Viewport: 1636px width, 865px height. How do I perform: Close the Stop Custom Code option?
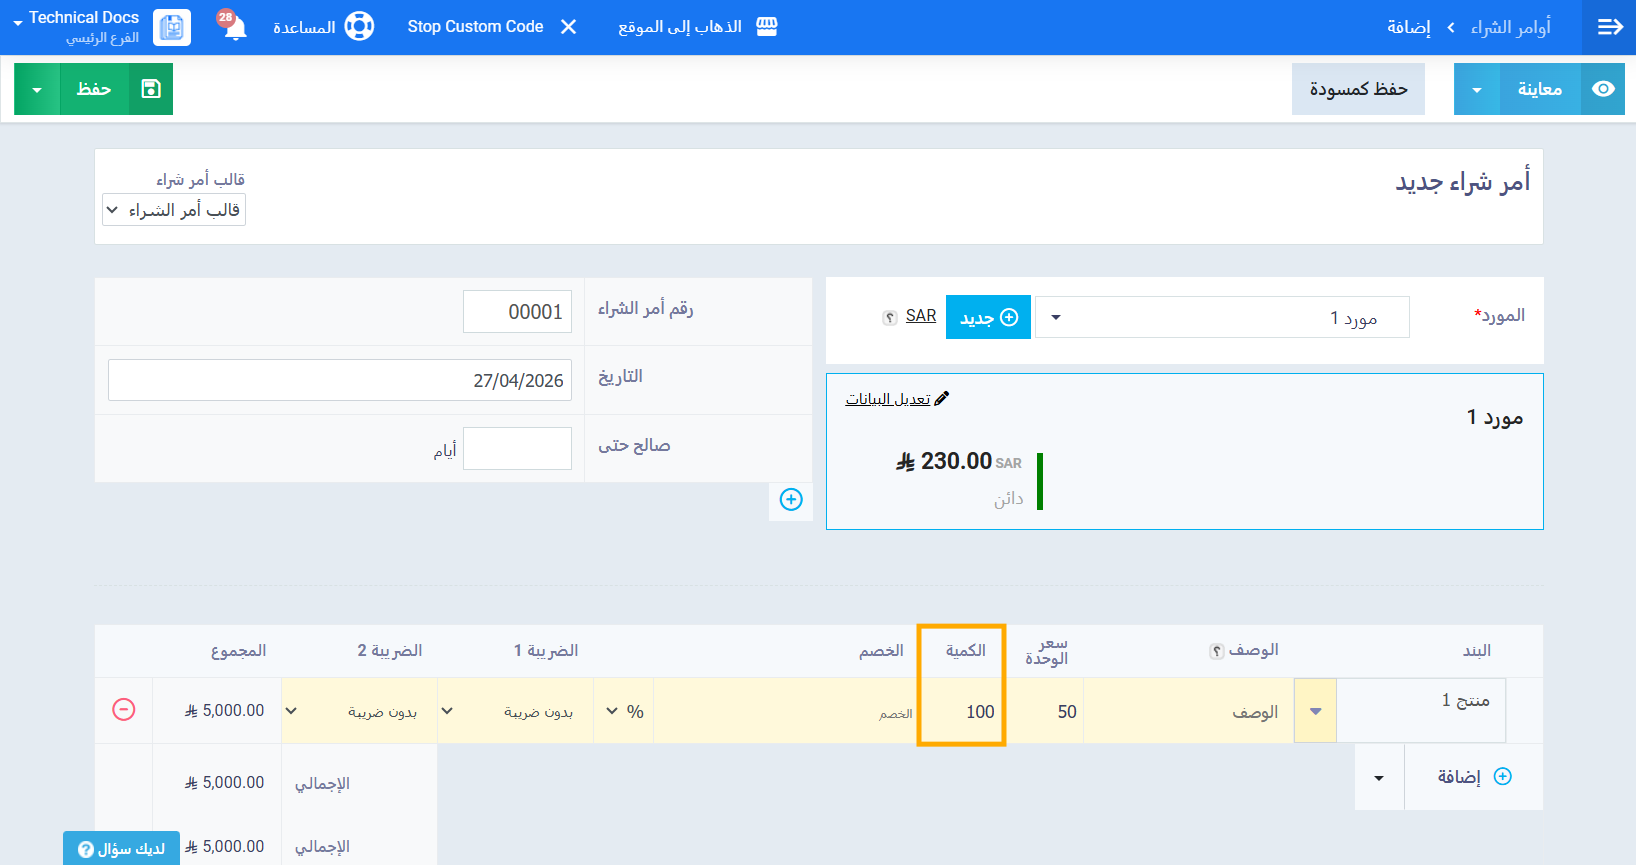tap(568, 27)
